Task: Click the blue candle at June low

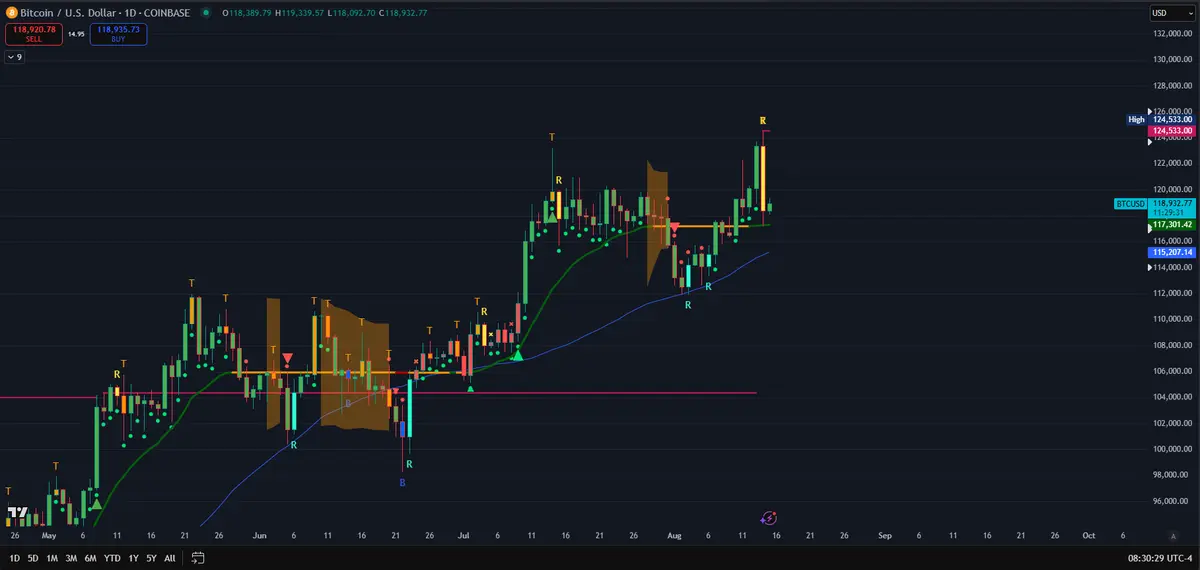Action: [403, 429]
